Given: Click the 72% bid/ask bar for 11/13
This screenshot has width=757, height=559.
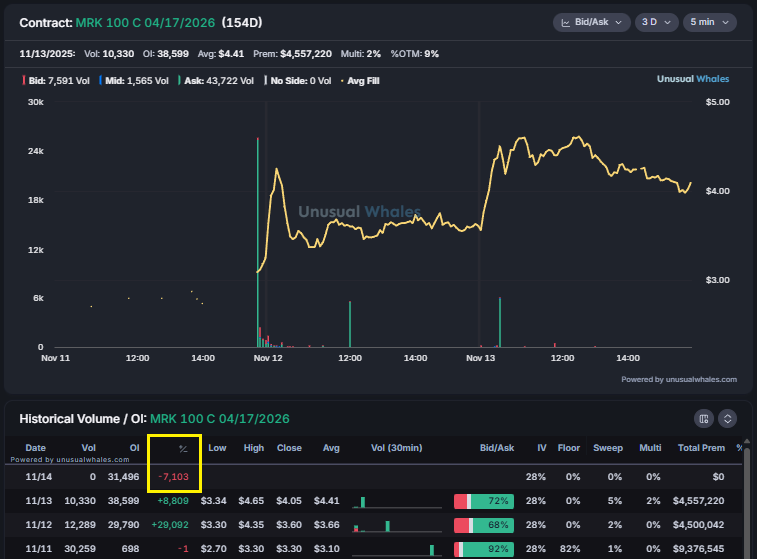Looking at the screenshot, I should [x=483, y=500].
